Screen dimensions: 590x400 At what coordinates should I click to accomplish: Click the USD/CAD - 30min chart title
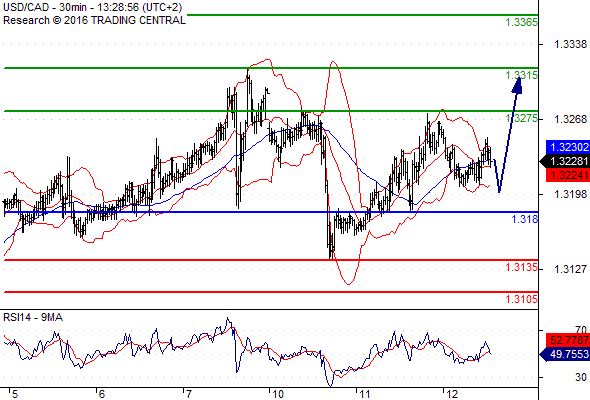click(x=92, y=7)
